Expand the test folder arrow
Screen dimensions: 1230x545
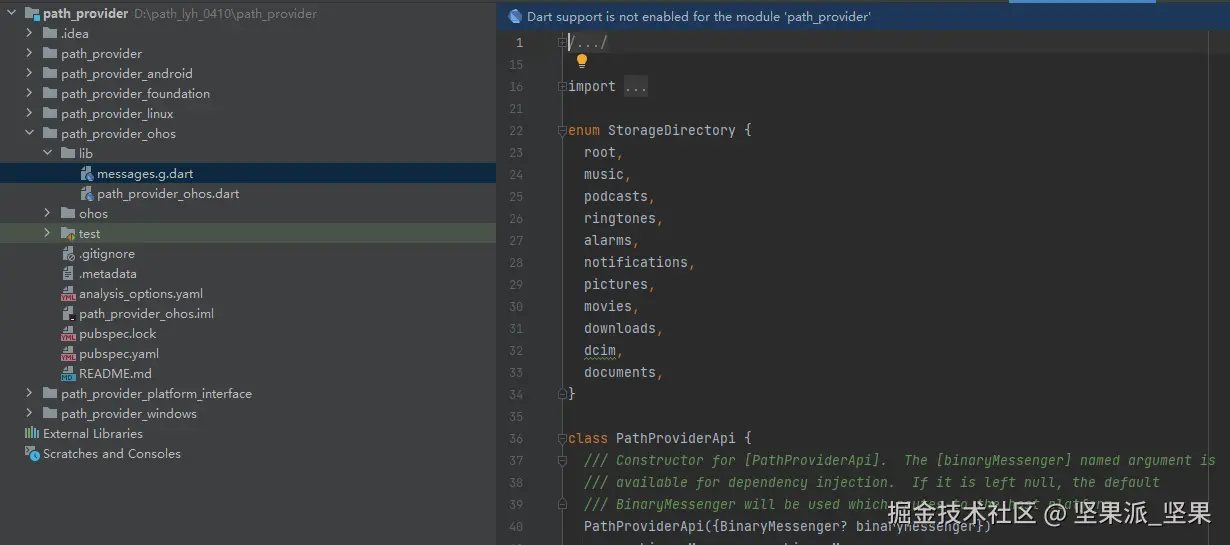pos(47,234)
